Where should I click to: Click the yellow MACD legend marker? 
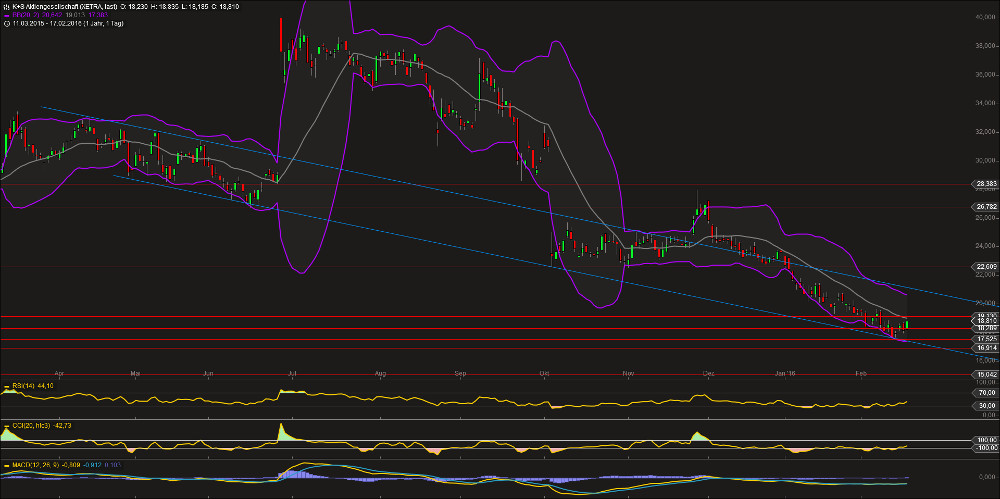point(6,466)
